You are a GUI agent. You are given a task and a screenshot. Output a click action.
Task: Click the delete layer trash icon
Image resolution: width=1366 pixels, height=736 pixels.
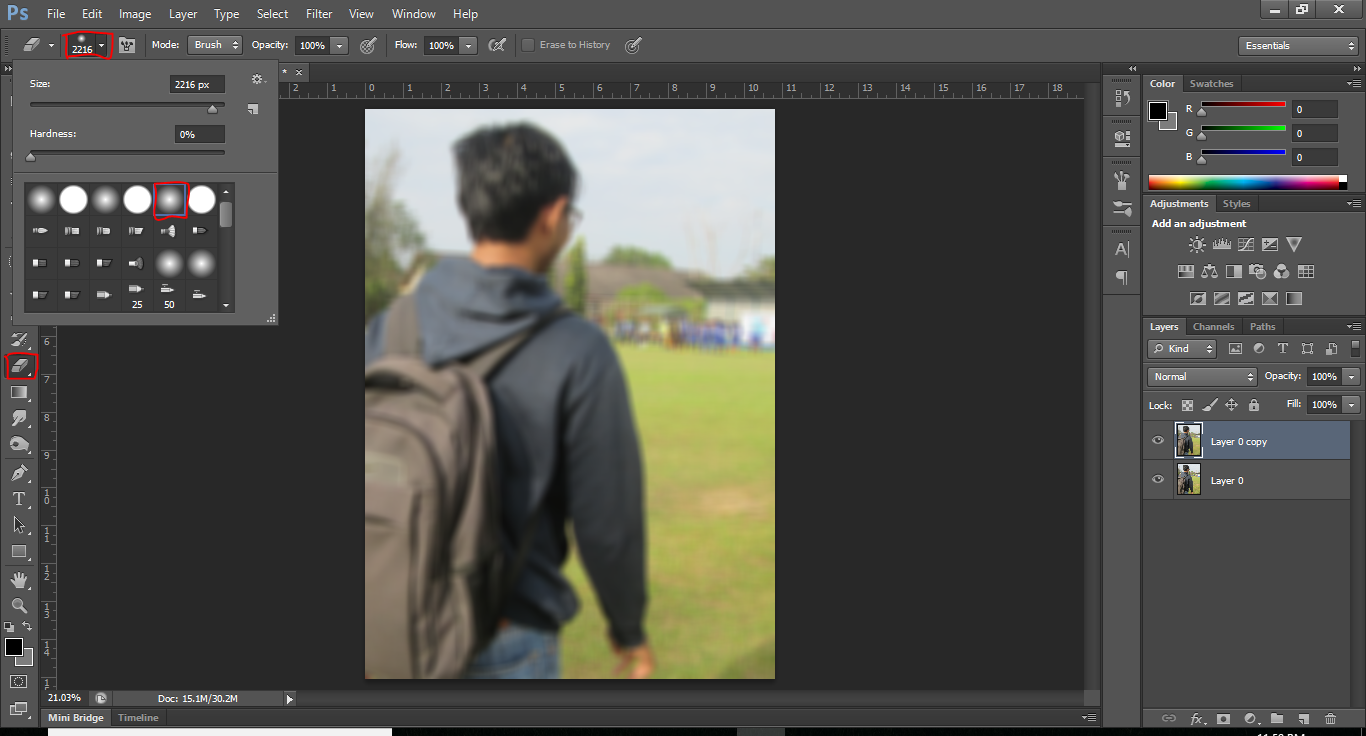point(1330,718)
